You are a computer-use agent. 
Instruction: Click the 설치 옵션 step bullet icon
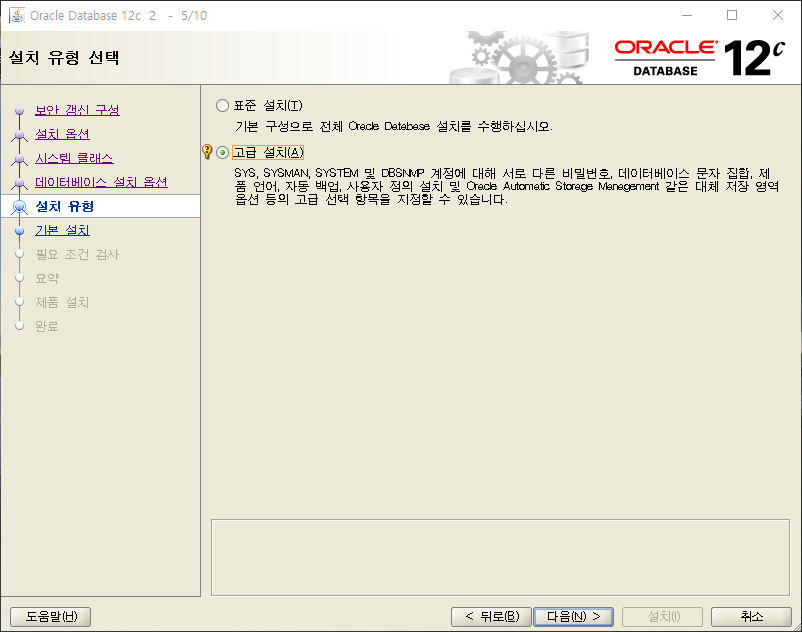coord(19,135)
